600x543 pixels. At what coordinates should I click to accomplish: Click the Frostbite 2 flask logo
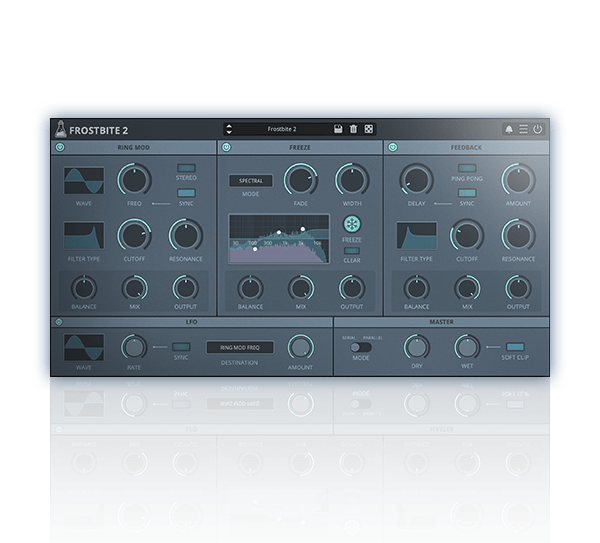point(60,129)
